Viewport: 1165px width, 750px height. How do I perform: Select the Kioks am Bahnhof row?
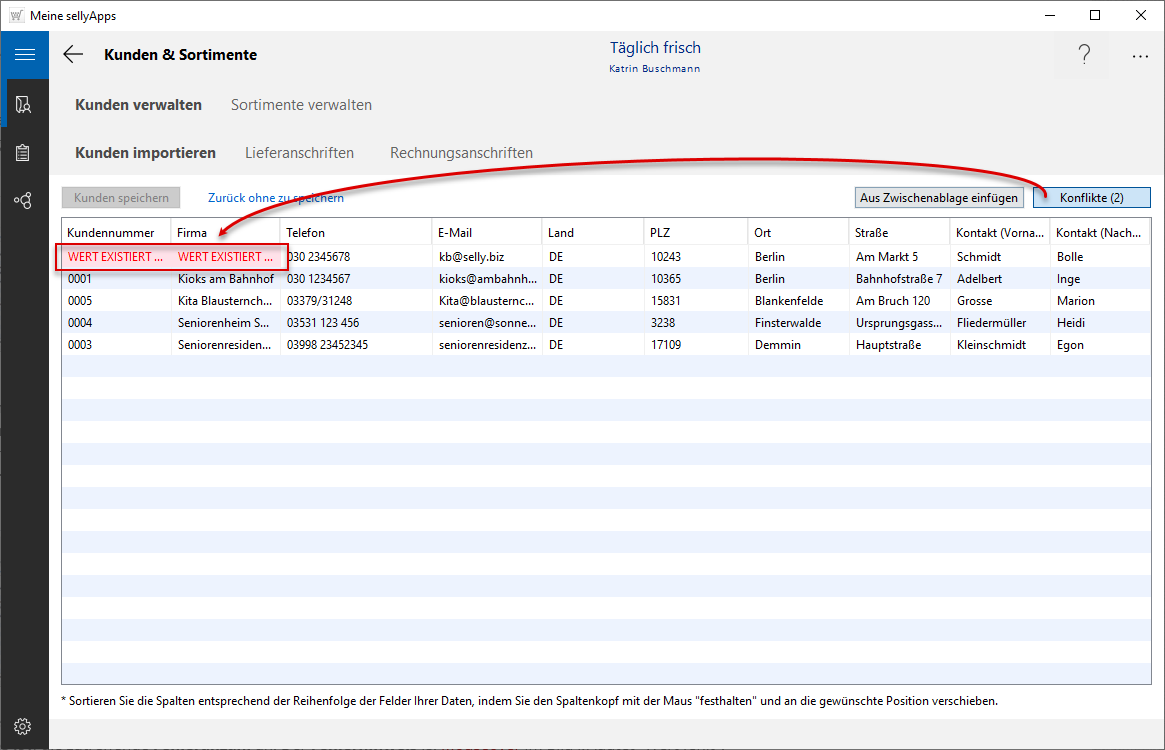[225, 279]
